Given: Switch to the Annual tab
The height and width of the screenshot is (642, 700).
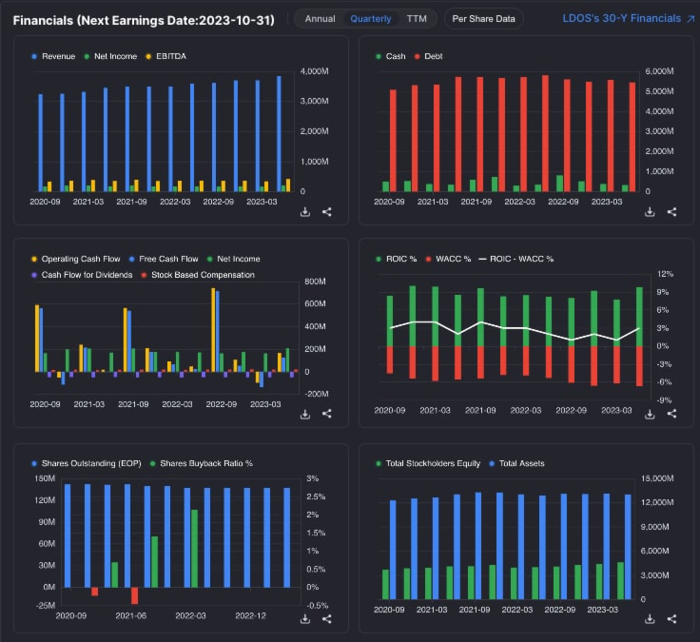Looking at the screenshot, I should coord(320,19).
